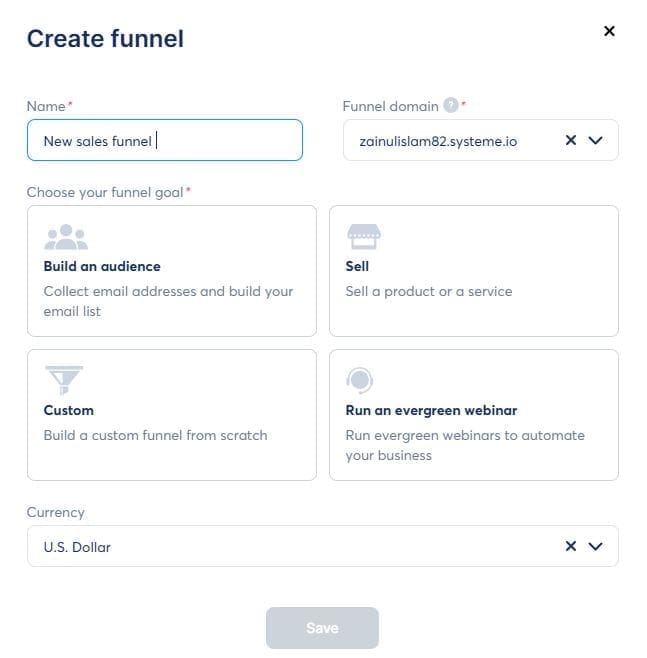This screenshot has width=647, height=658.
Task: Click the Custom funnel icon
Action: point(64,381)
